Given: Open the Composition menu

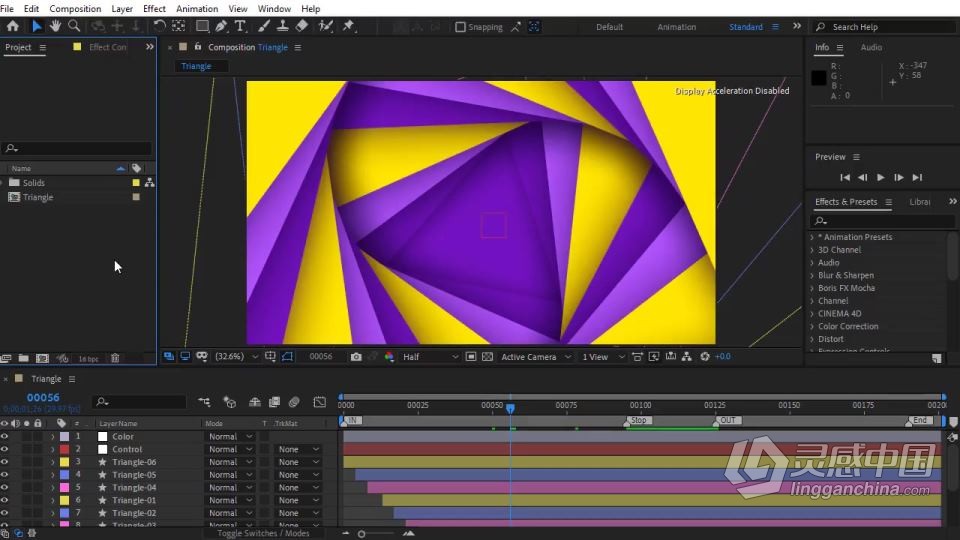Looking at the screenshot, I should 75,9.
